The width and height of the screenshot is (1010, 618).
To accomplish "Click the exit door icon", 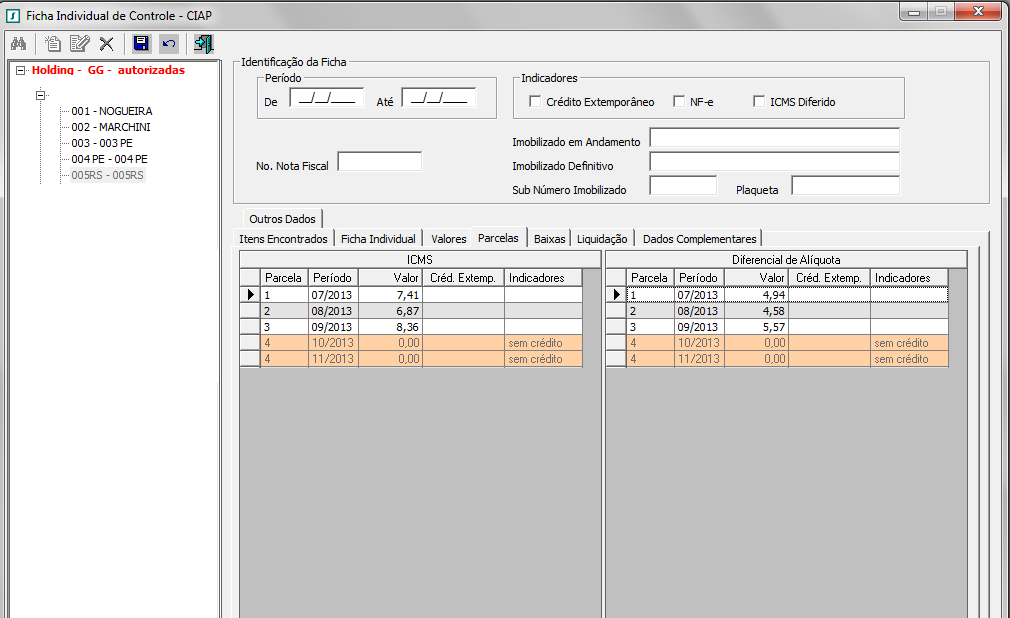I will 203,44.
